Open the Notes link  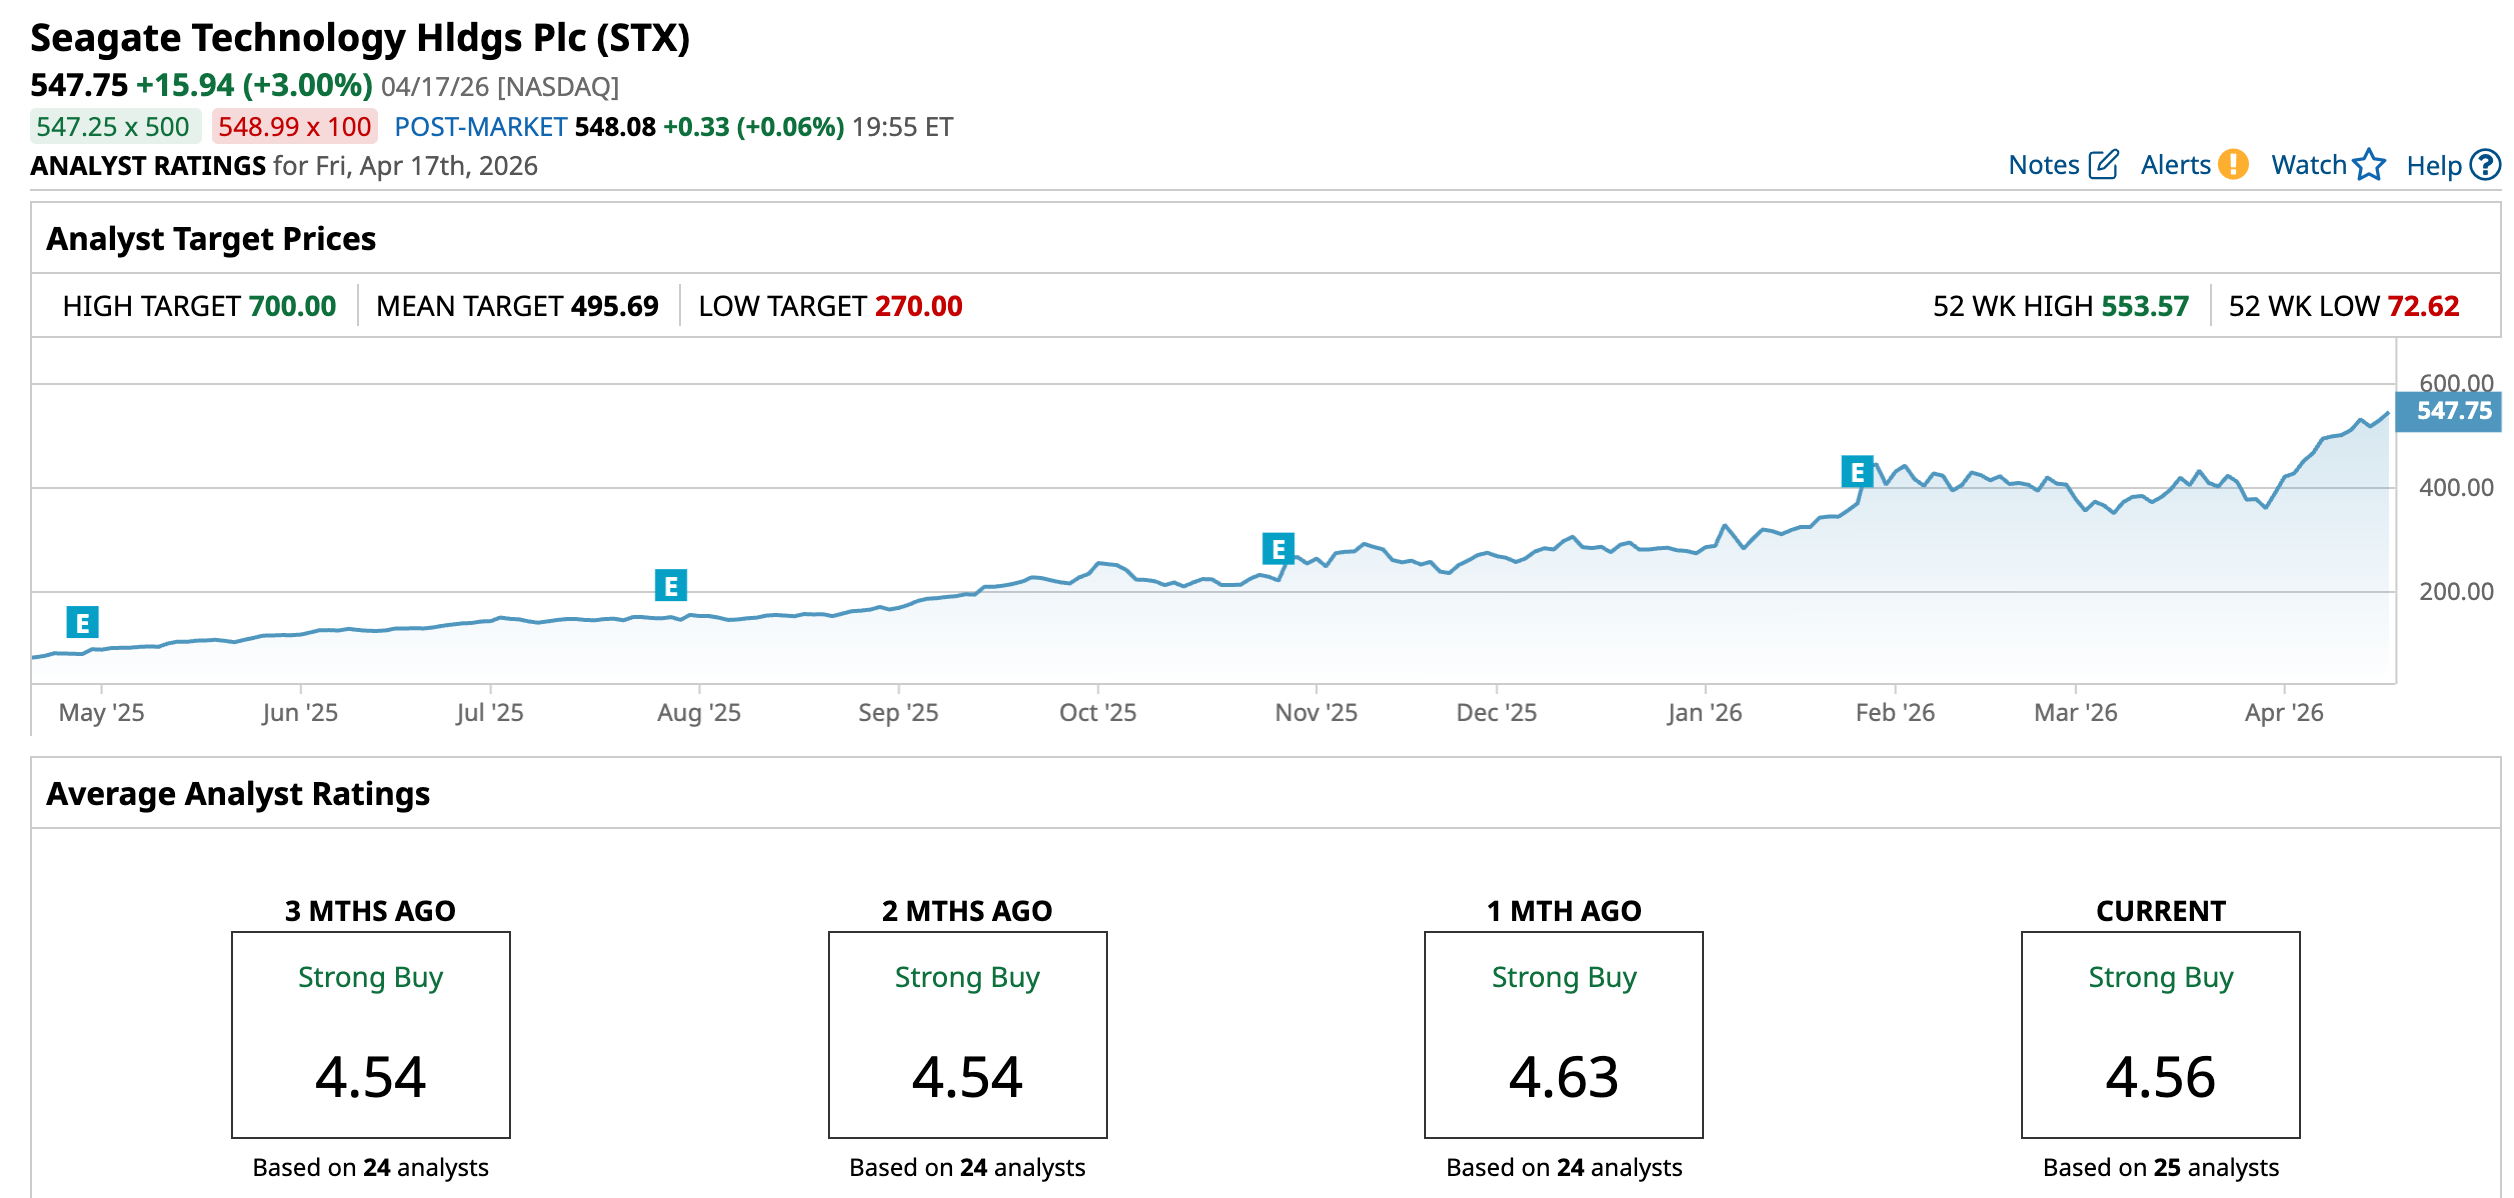[2043, 165]
